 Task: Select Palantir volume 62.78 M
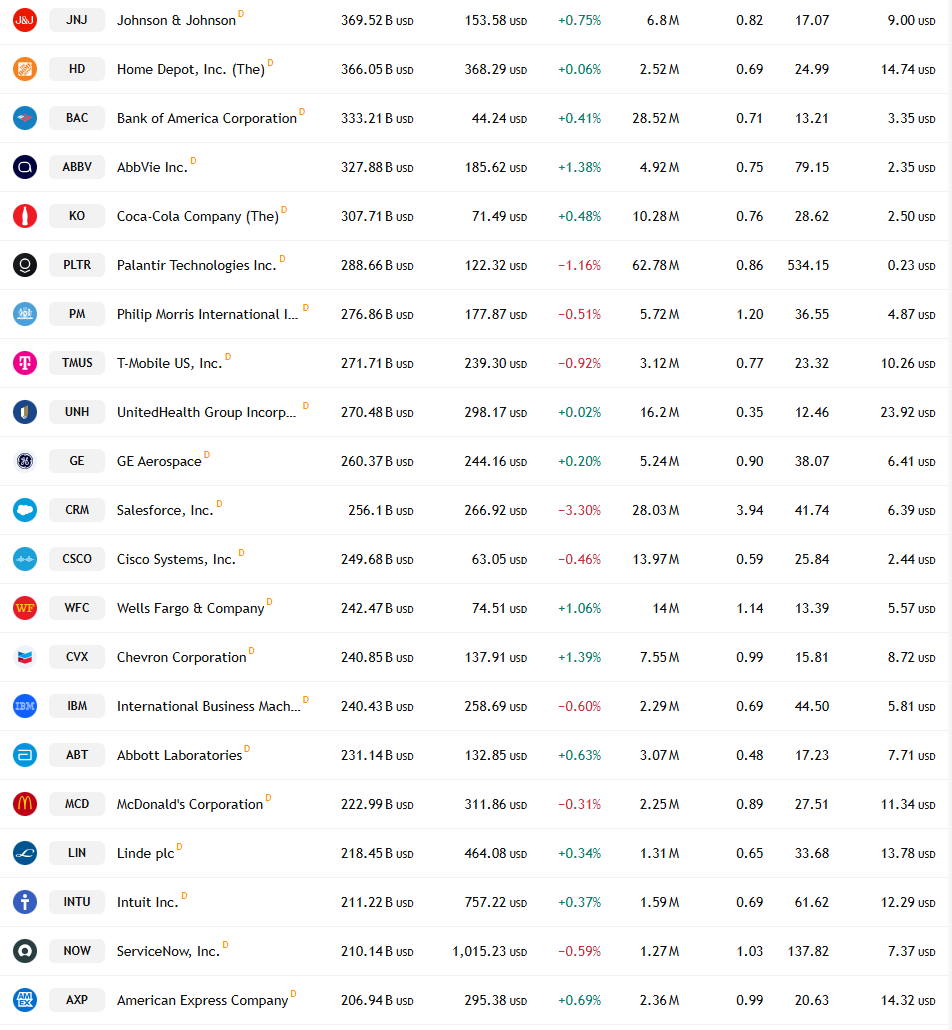[656, 265]
